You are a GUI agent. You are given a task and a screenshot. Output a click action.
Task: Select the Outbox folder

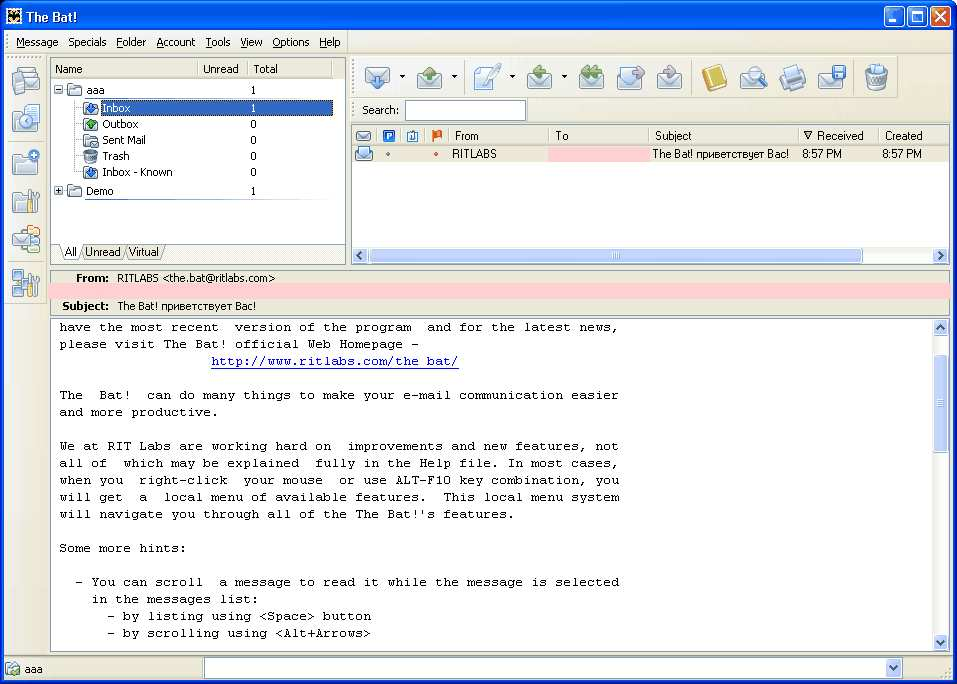[x=120, y=124]
